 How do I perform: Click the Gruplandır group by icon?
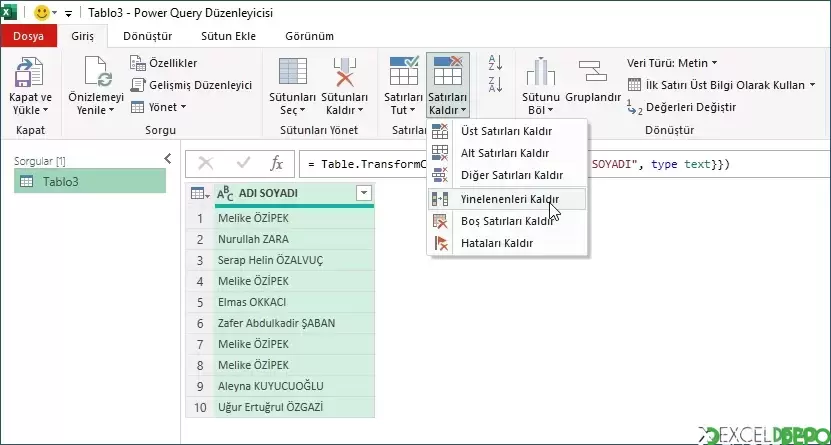point(593,70)
